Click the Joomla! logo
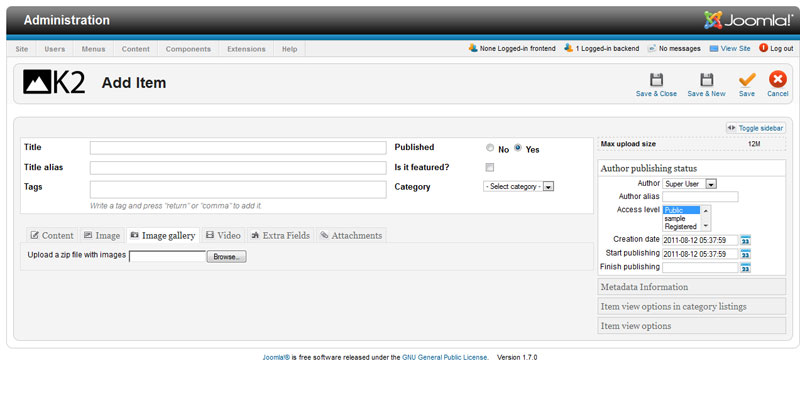This screenshot has height=398, width=800. (748, 20)
